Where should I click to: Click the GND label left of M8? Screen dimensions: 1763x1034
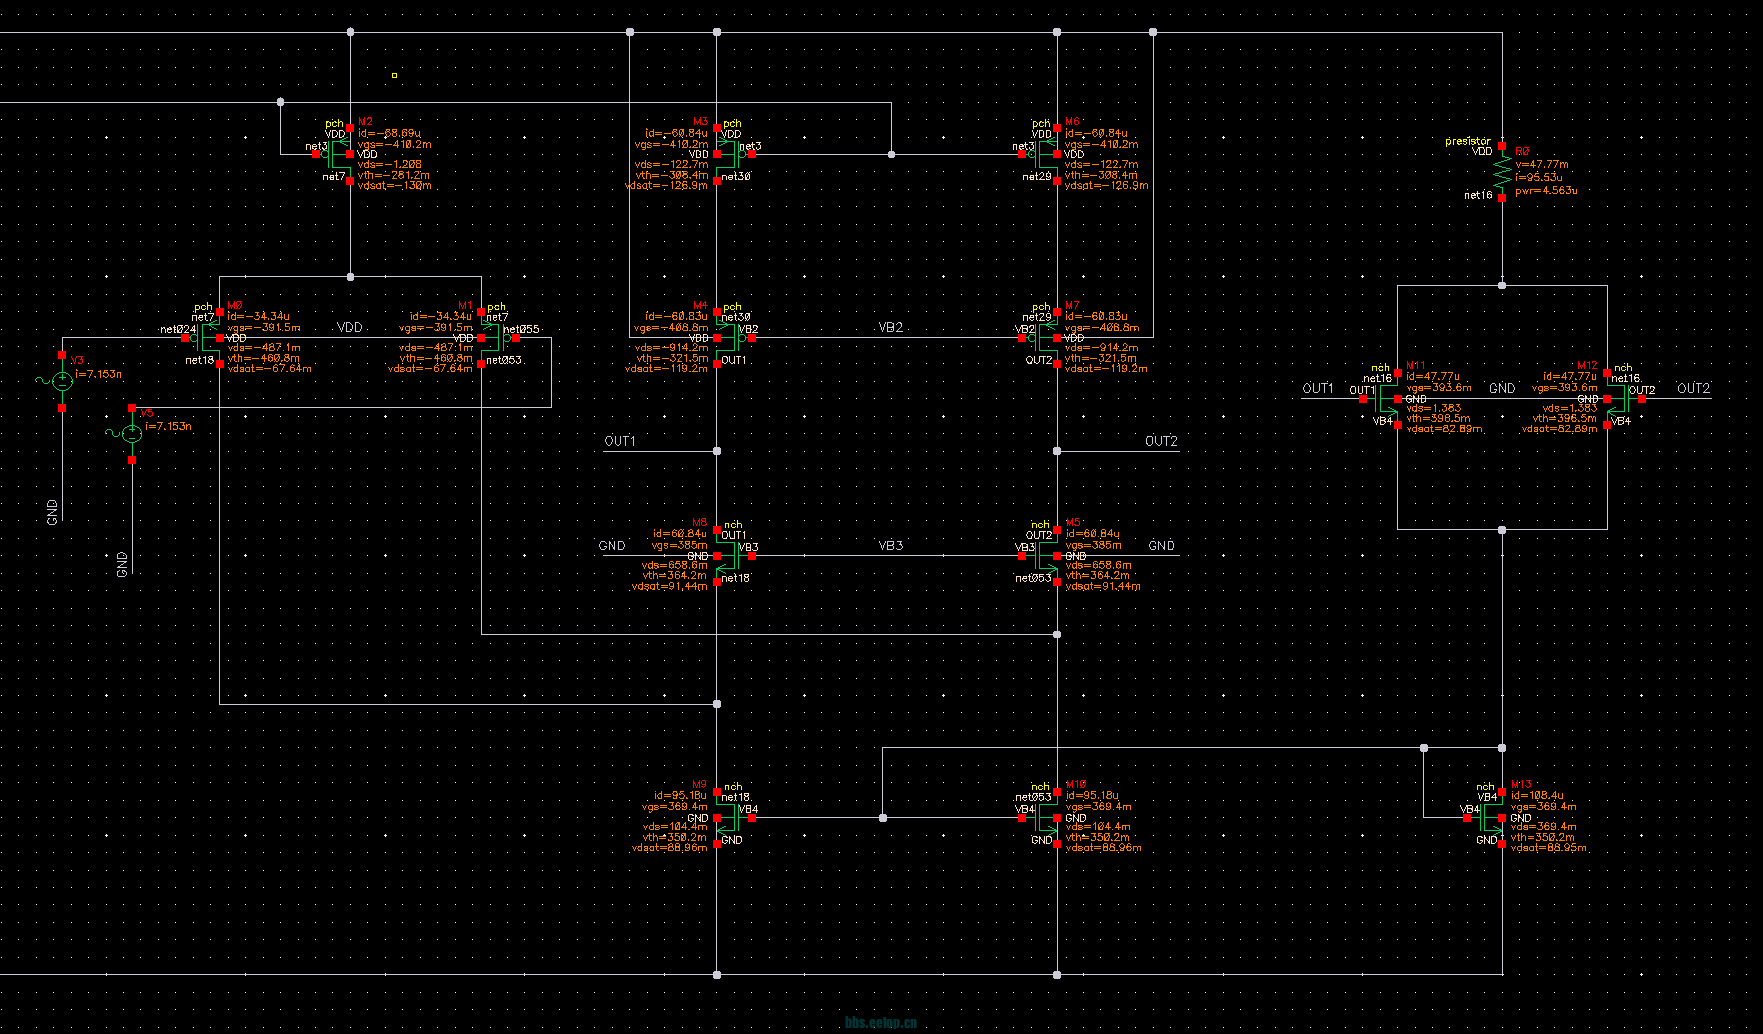click(x=612, y=545)
